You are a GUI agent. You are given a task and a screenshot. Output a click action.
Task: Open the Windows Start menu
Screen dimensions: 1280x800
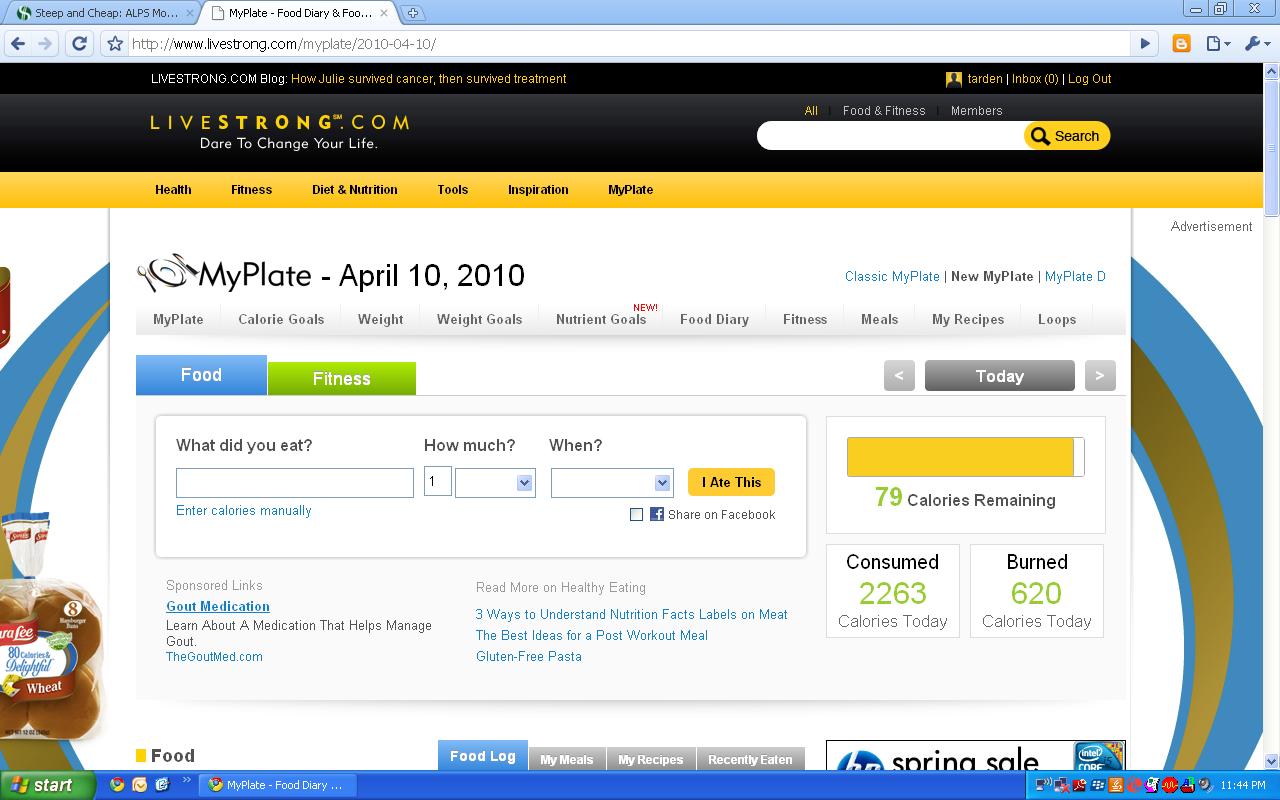47,785
